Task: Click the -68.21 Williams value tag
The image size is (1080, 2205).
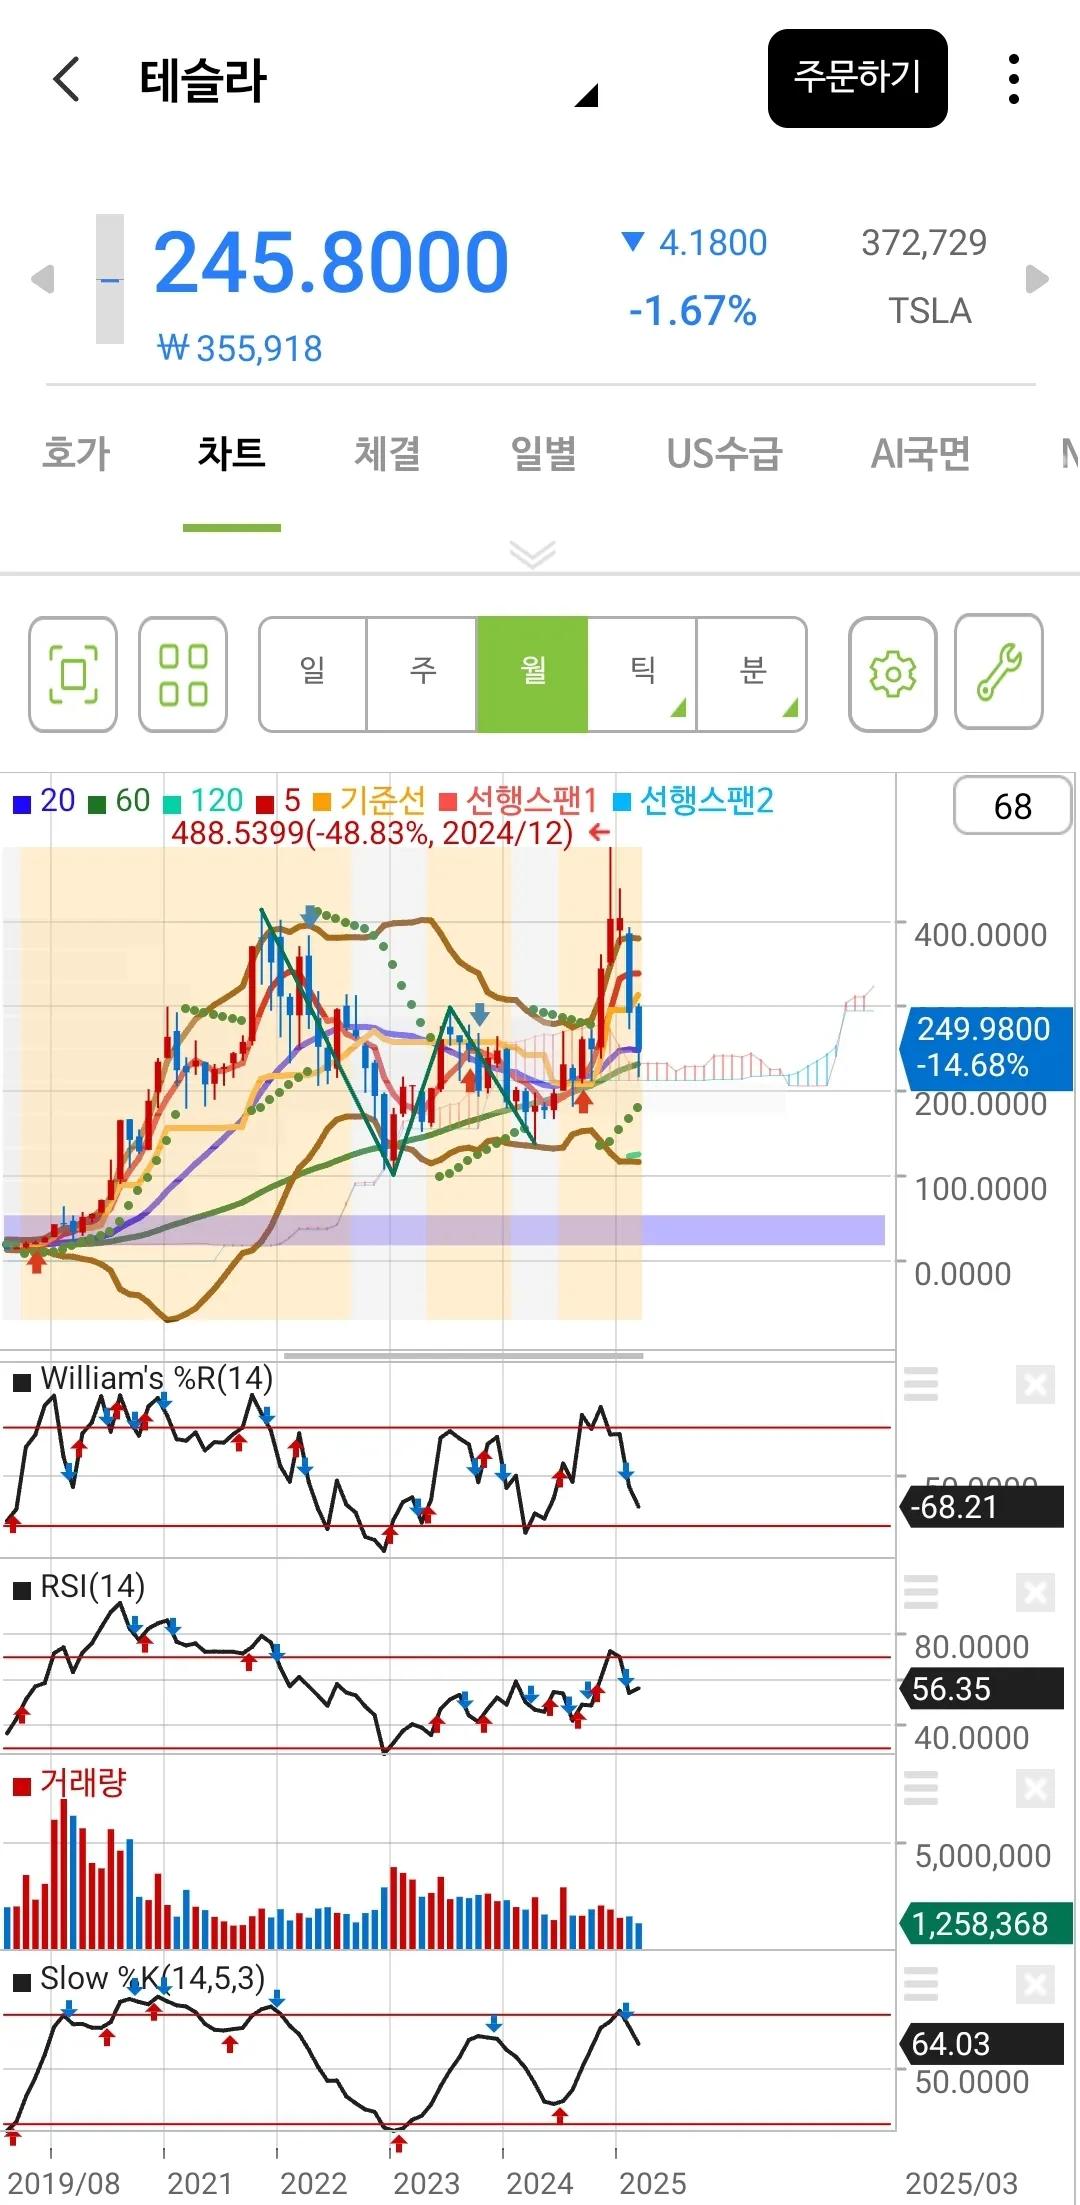Action: (x=982, y=1507)
